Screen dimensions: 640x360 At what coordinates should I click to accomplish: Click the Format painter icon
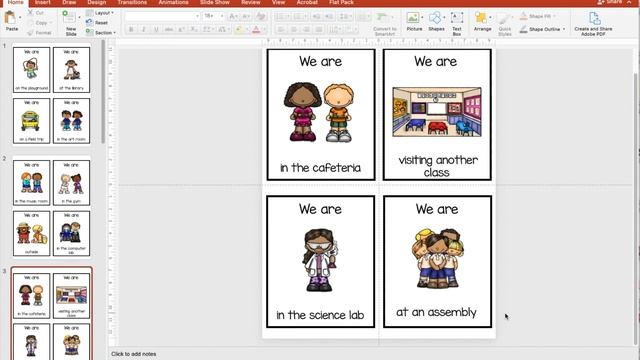(x=31, y=33)
